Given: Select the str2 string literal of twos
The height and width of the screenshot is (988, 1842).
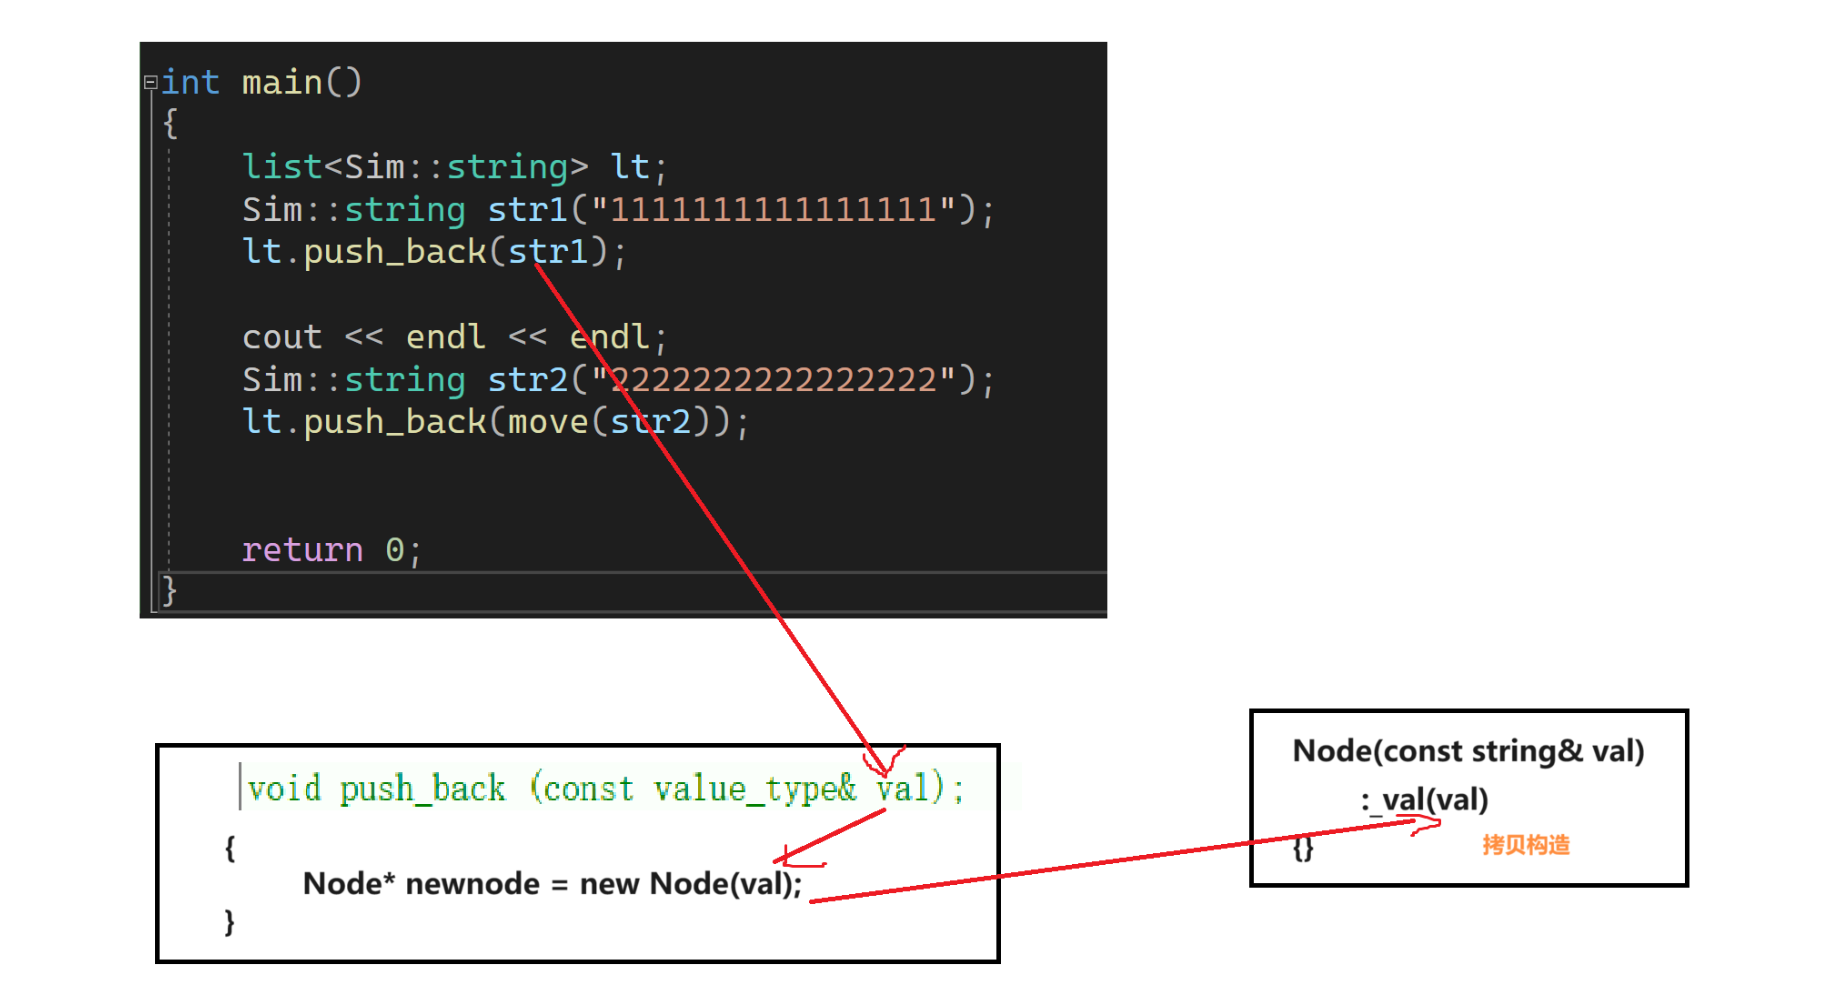Looking at the screenshot, I should [x=775, y=379].
